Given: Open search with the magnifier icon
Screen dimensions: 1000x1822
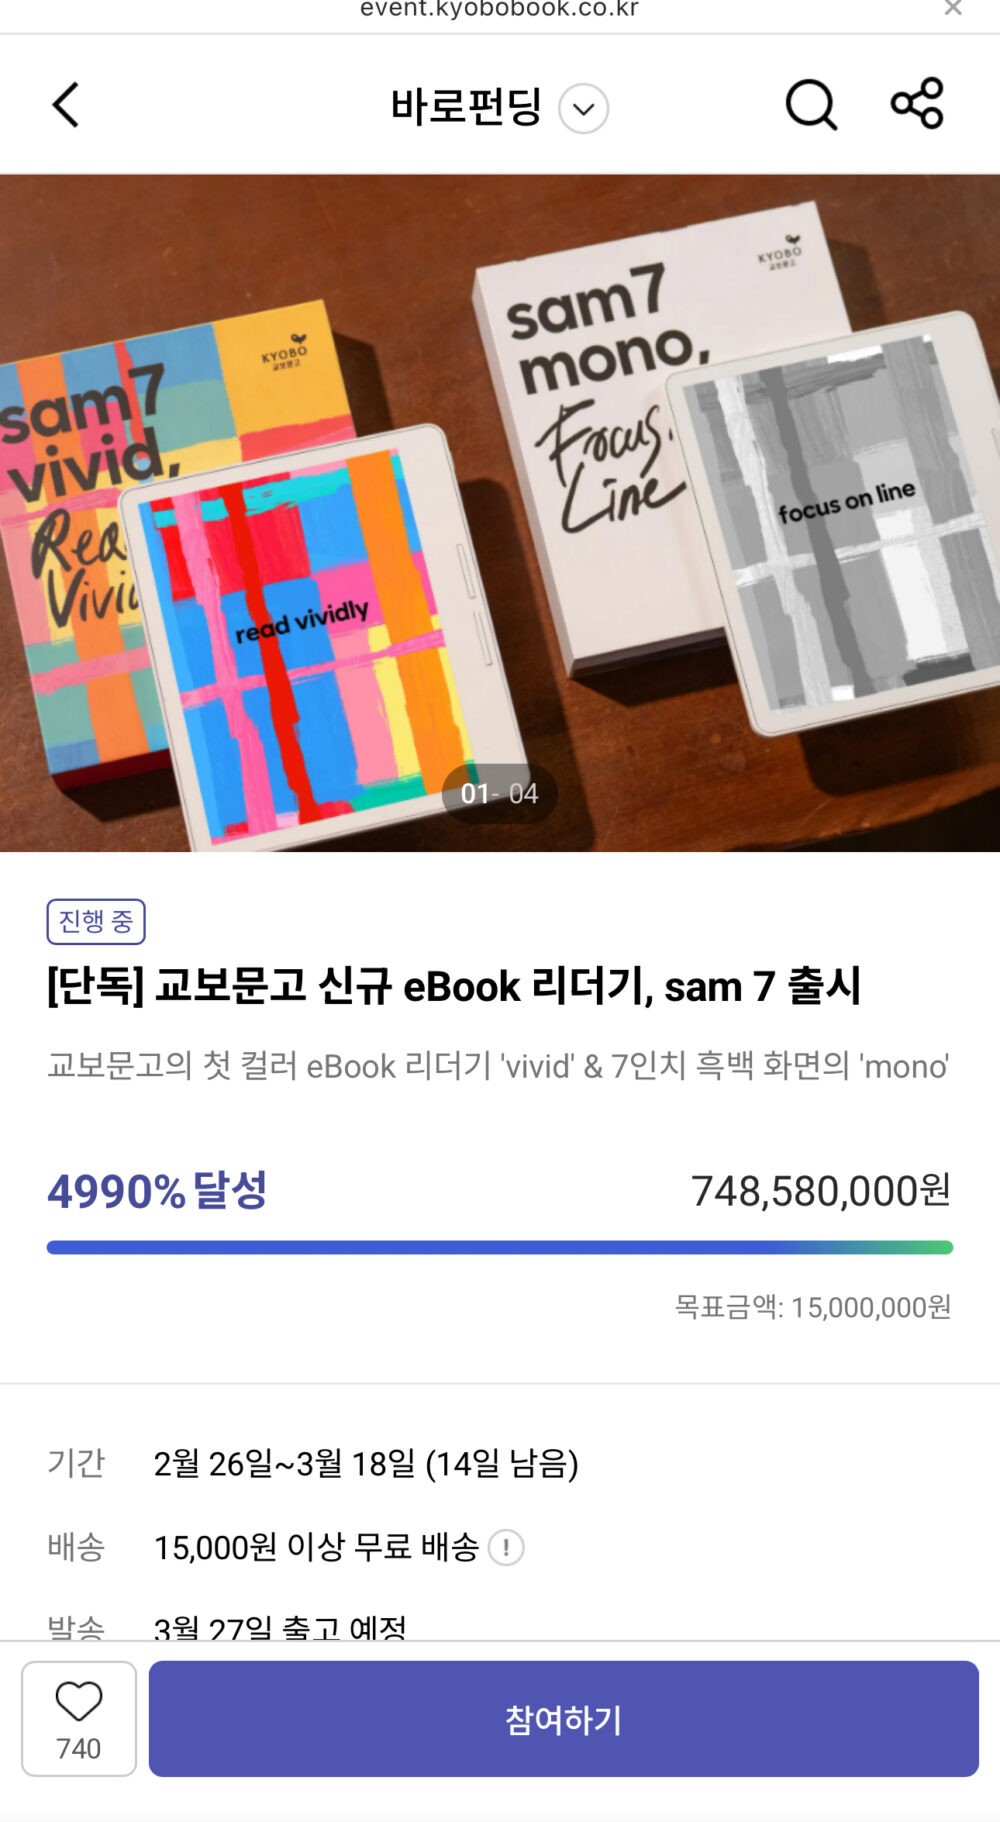Looking at the screenshot, I should pyautogui.click(x=811, y=105).
